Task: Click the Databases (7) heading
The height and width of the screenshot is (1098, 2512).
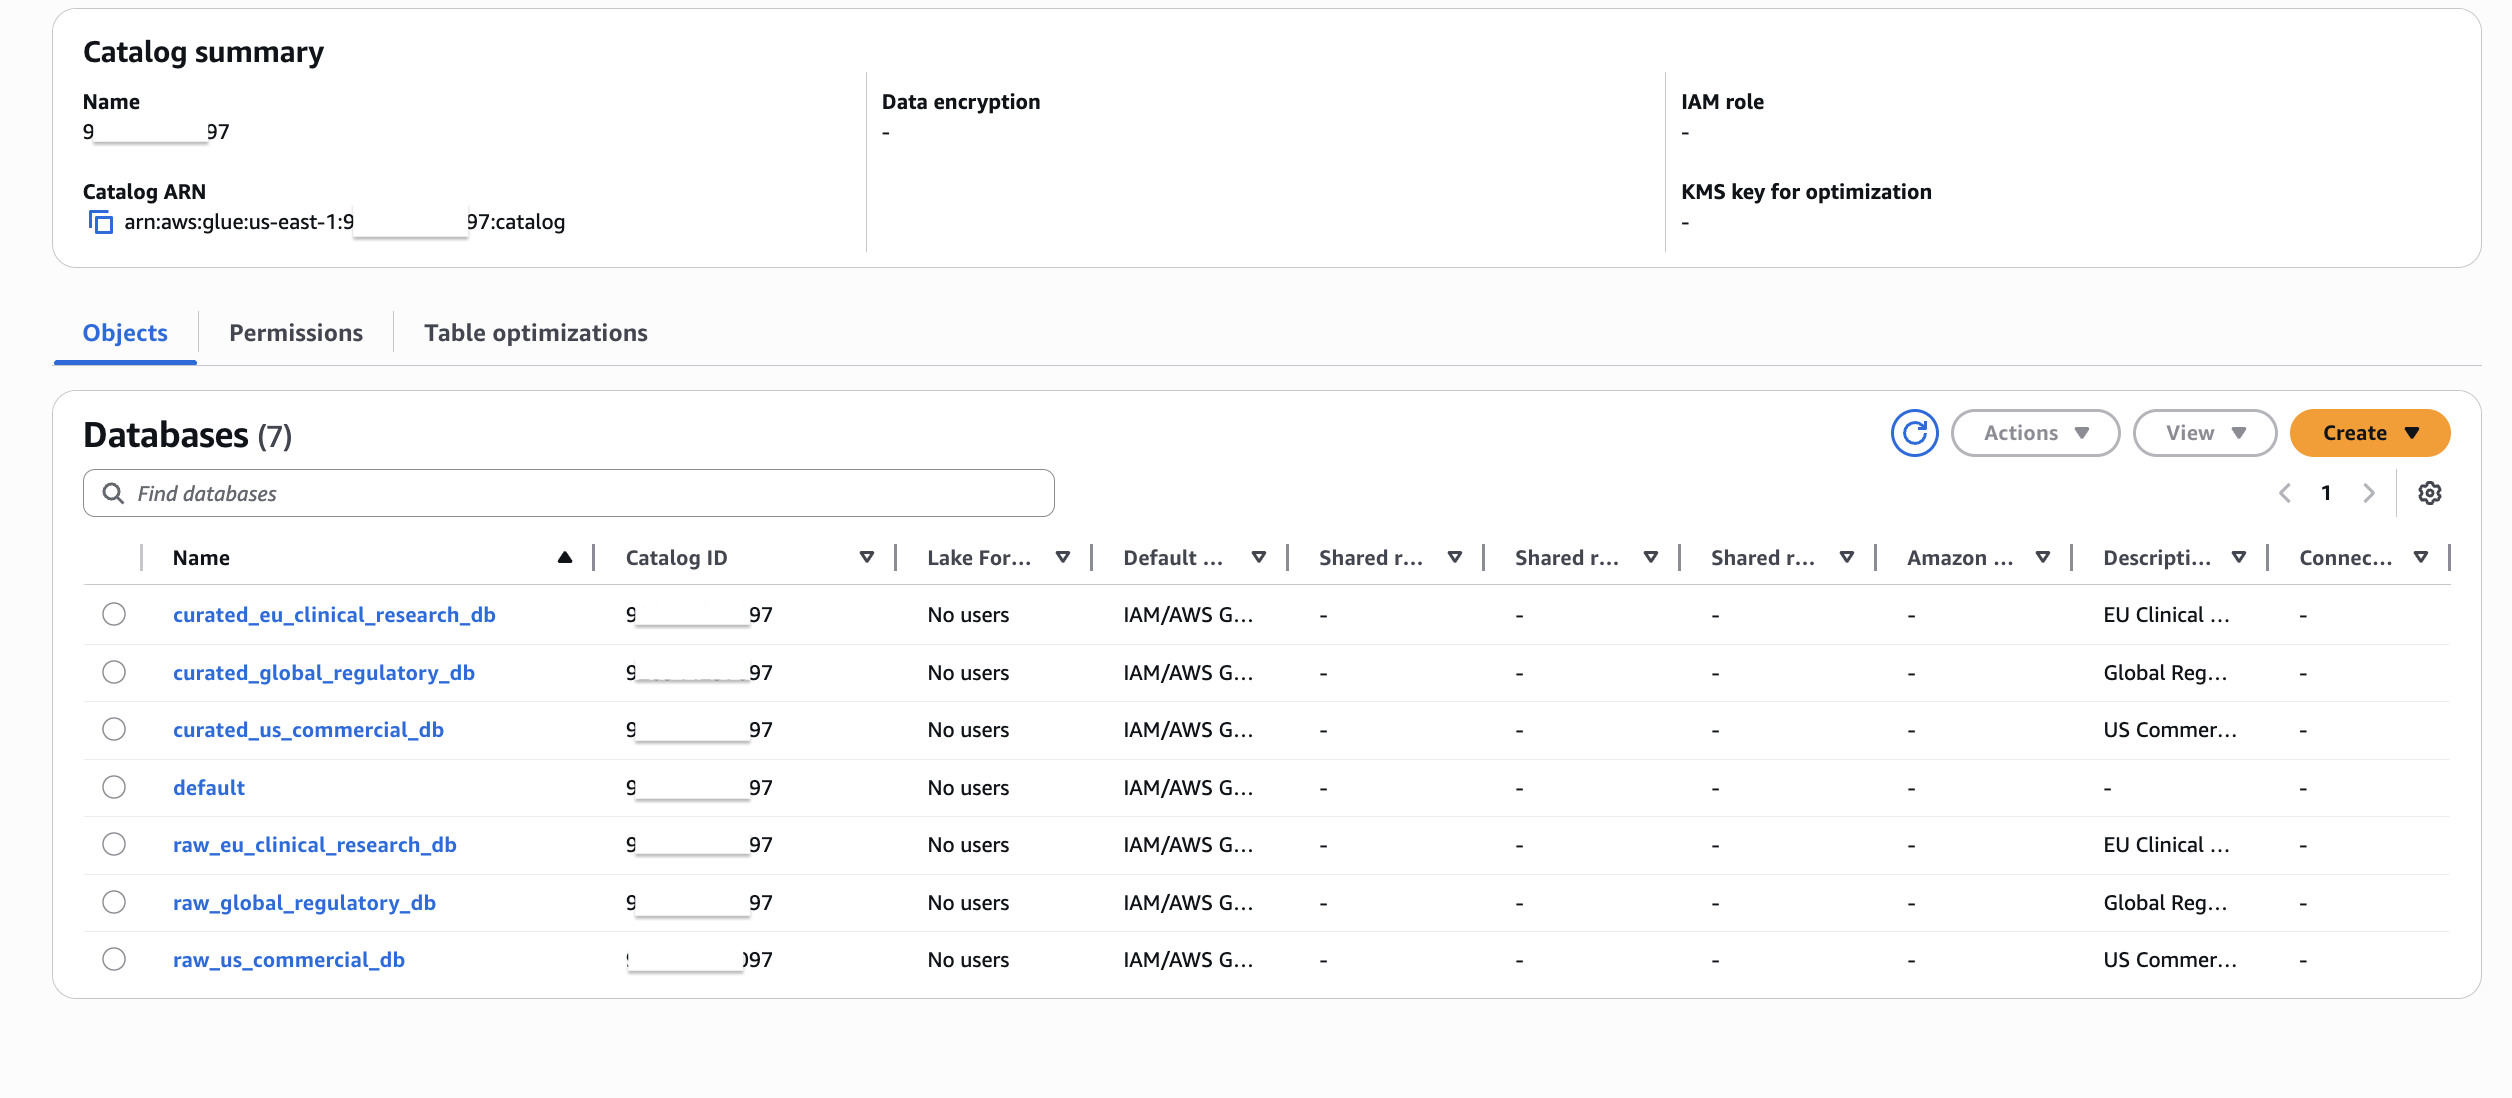Action: (x=188, y=435)
